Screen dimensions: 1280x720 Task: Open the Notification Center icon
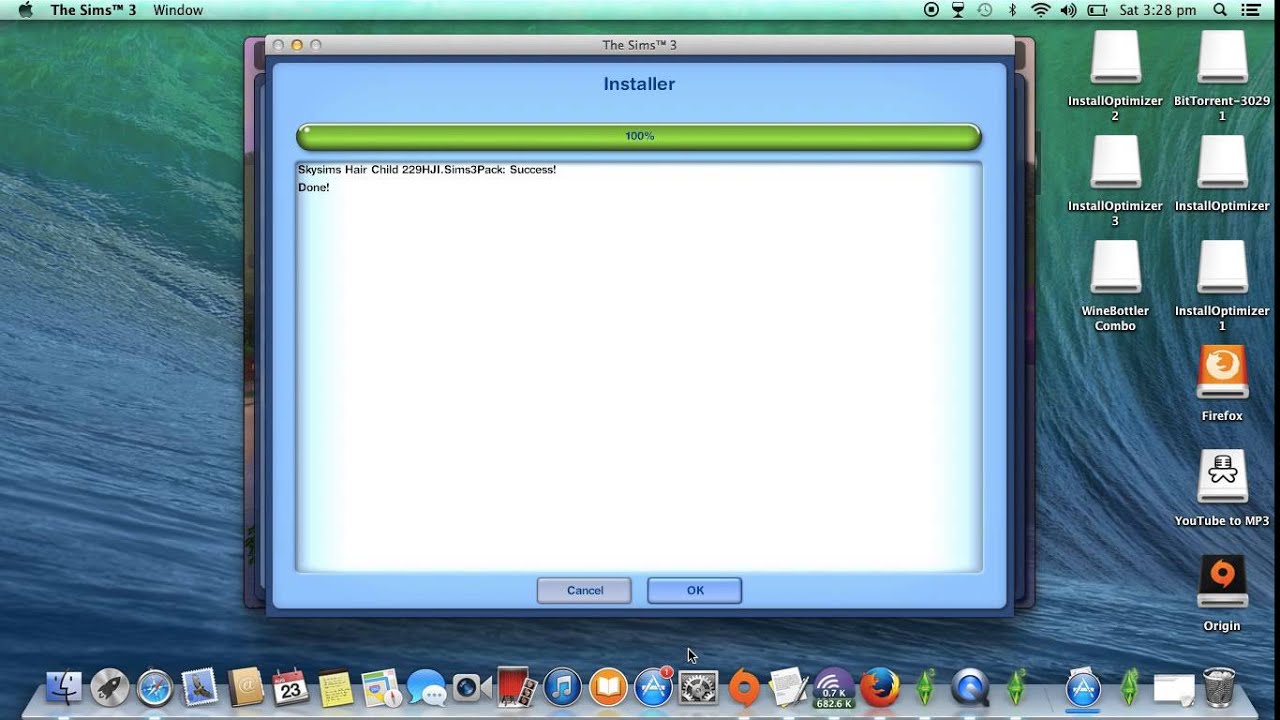1251,10
